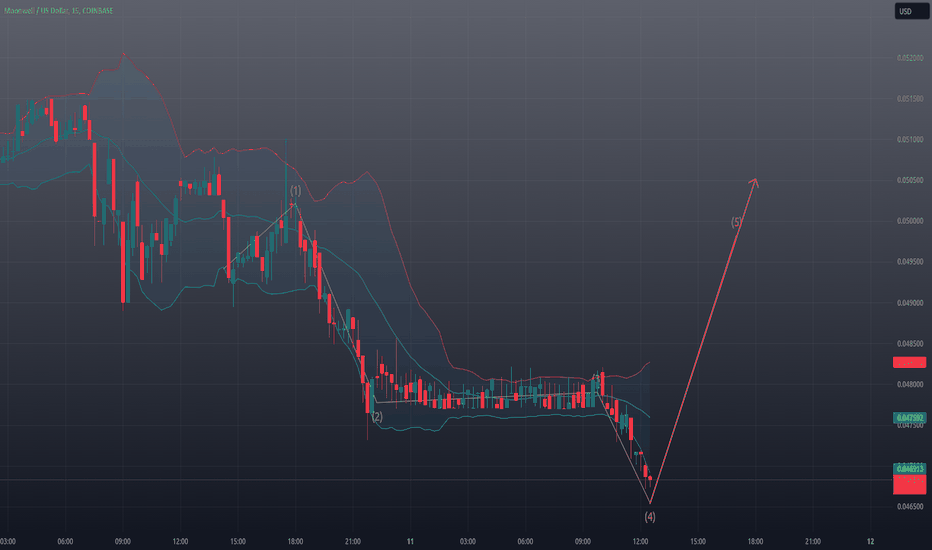Click the 0.049500 price axis value

[910, 262]
